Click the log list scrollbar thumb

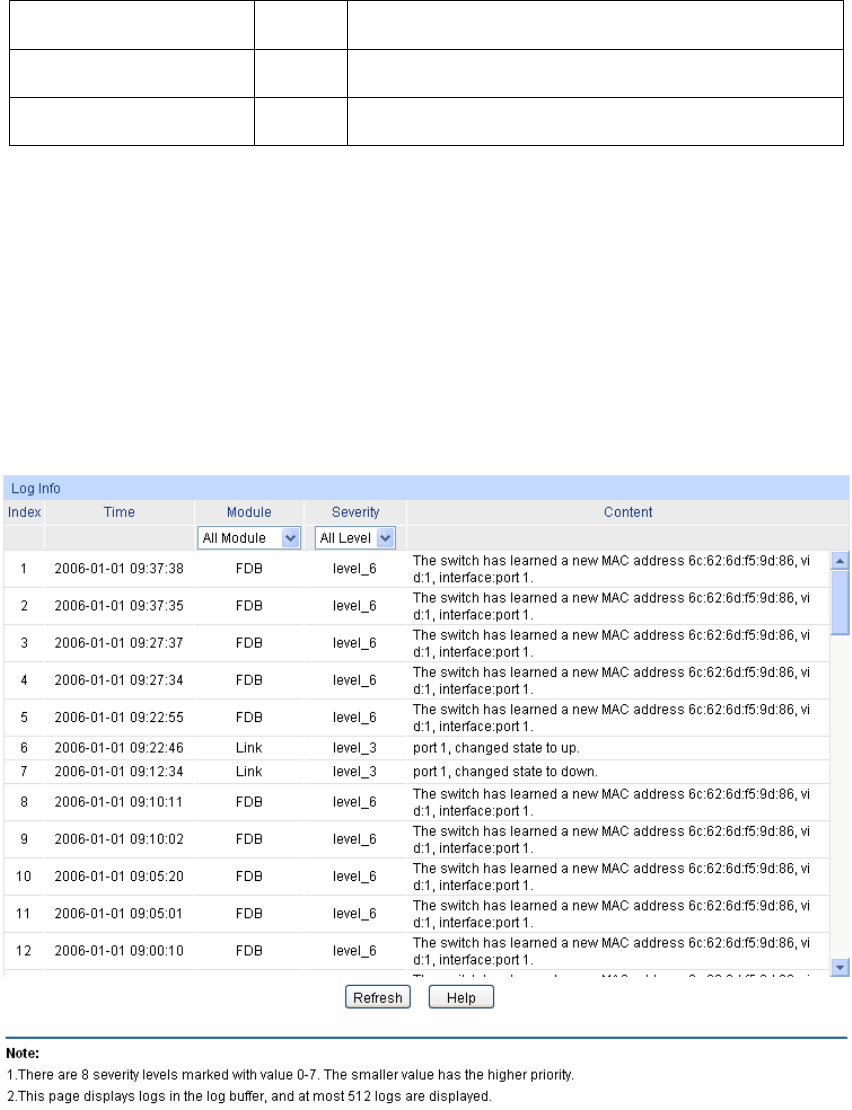(x=839, y=602)
